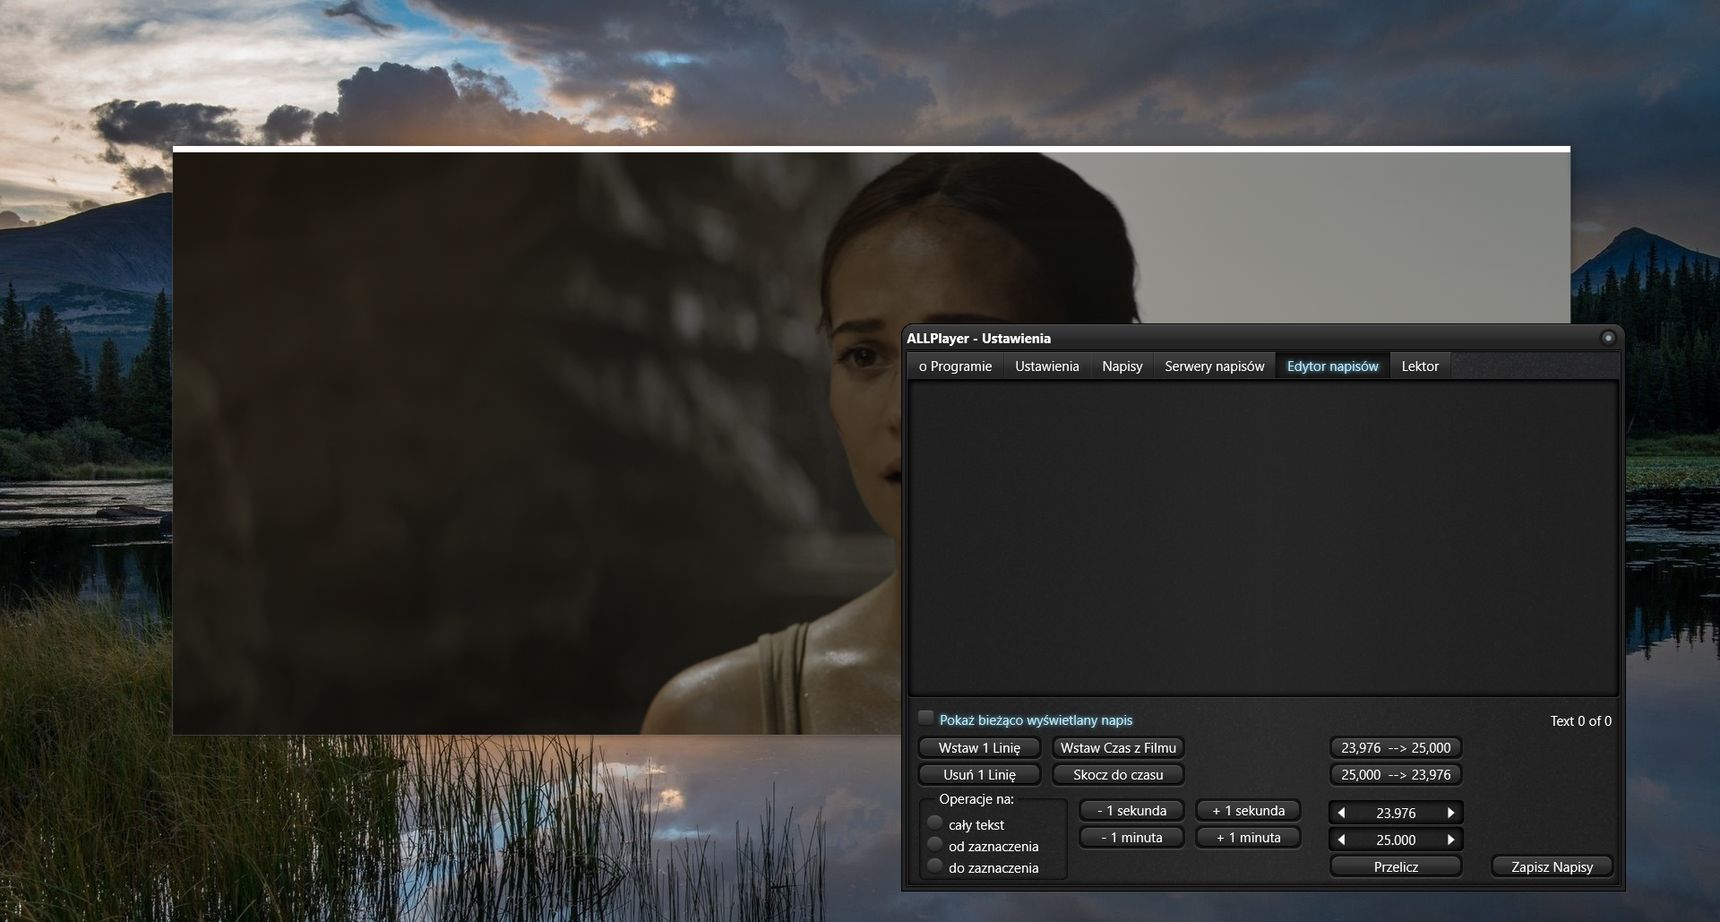Open the Lektor tab
This screenshot has width=1720, height=922.
(x=1420, y=366)
